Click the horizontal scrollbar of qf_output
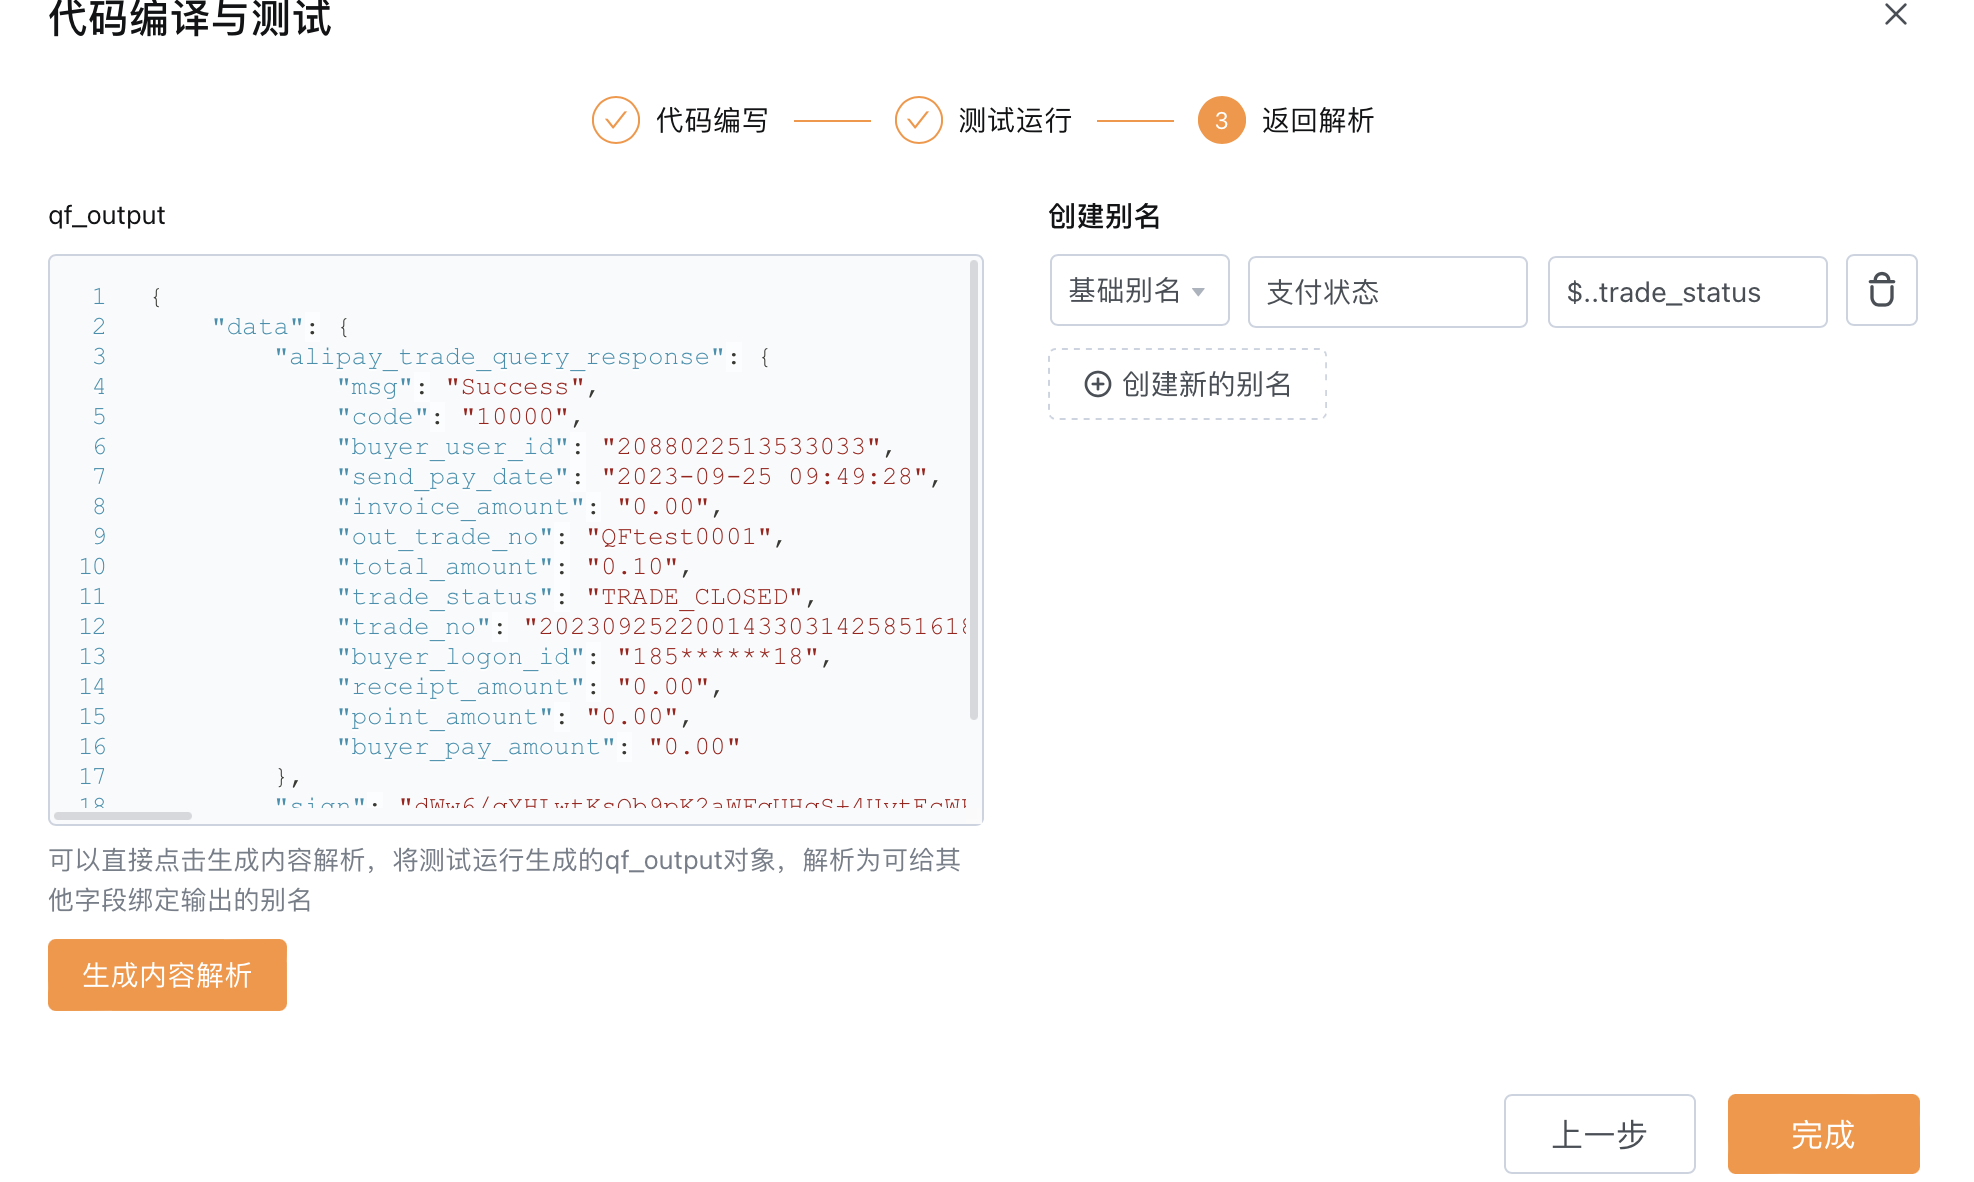The width and height of the screenshot is (1974, 1182). pos(122,816)
